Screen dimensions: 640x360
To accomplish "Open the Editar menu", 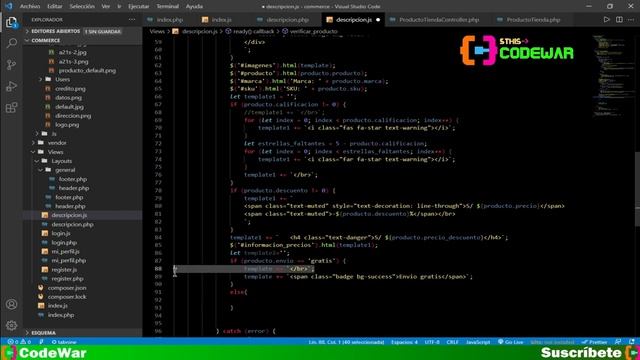I will click(x=55, y=6).
